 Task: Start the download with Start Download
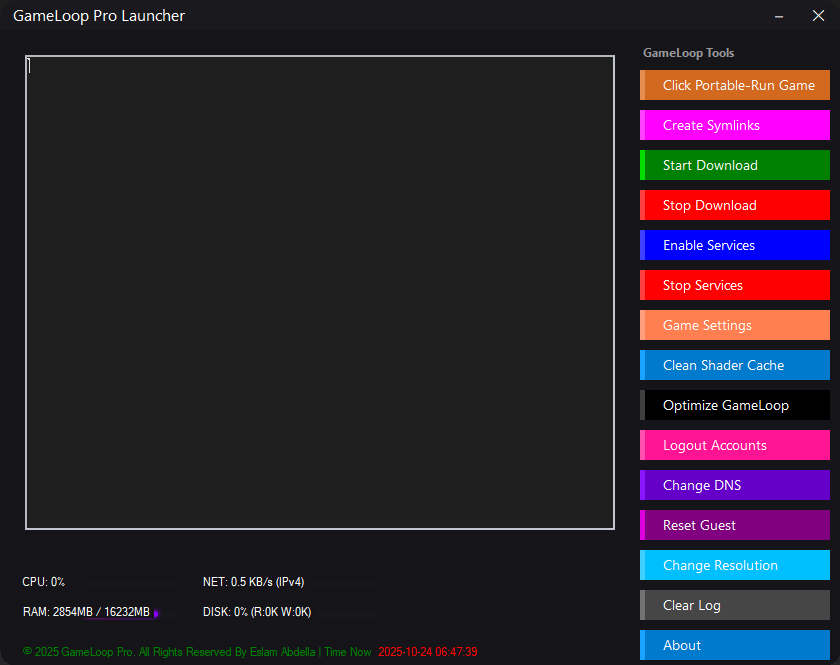pyautogui.click(x=734, y=165)
